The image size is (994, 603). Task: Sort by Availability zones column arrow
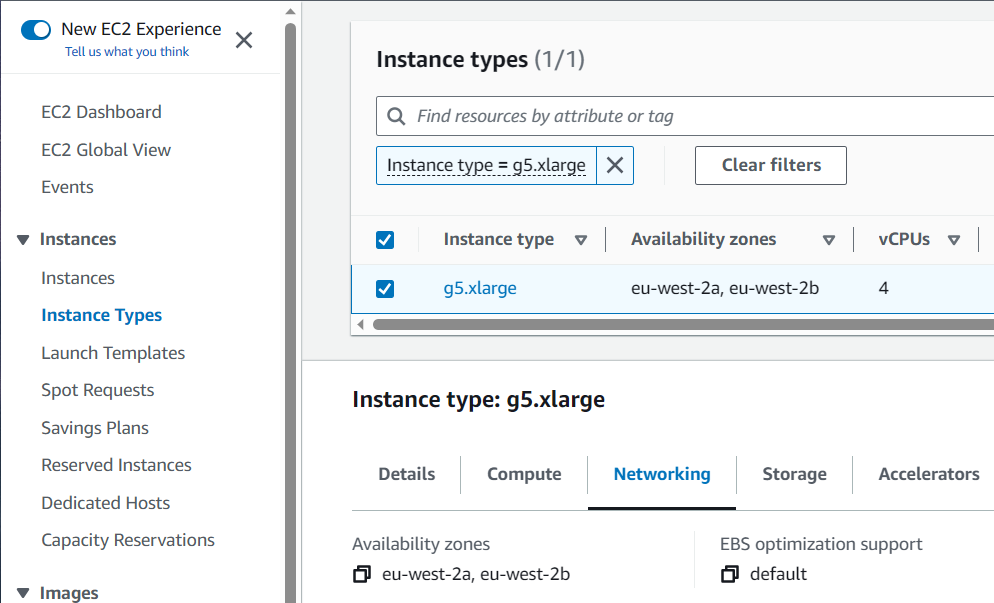[x=829, y=240]
